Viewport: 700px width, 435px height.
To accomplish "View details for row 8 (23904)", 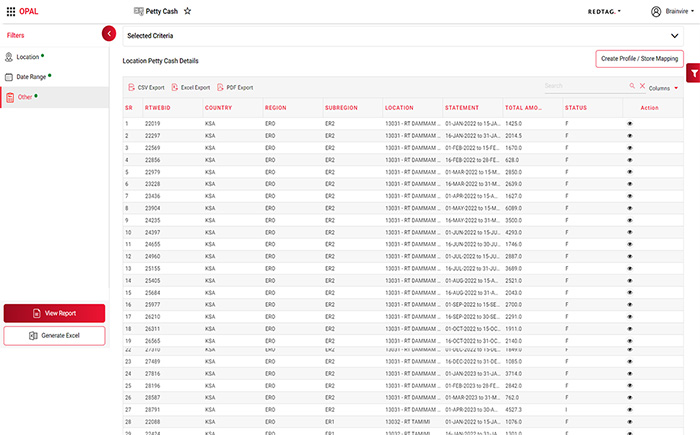I will pos(630,208).
